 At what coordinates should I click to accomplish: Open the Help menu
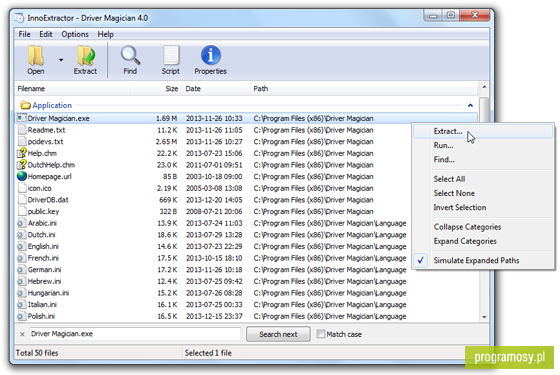(105, 34)
